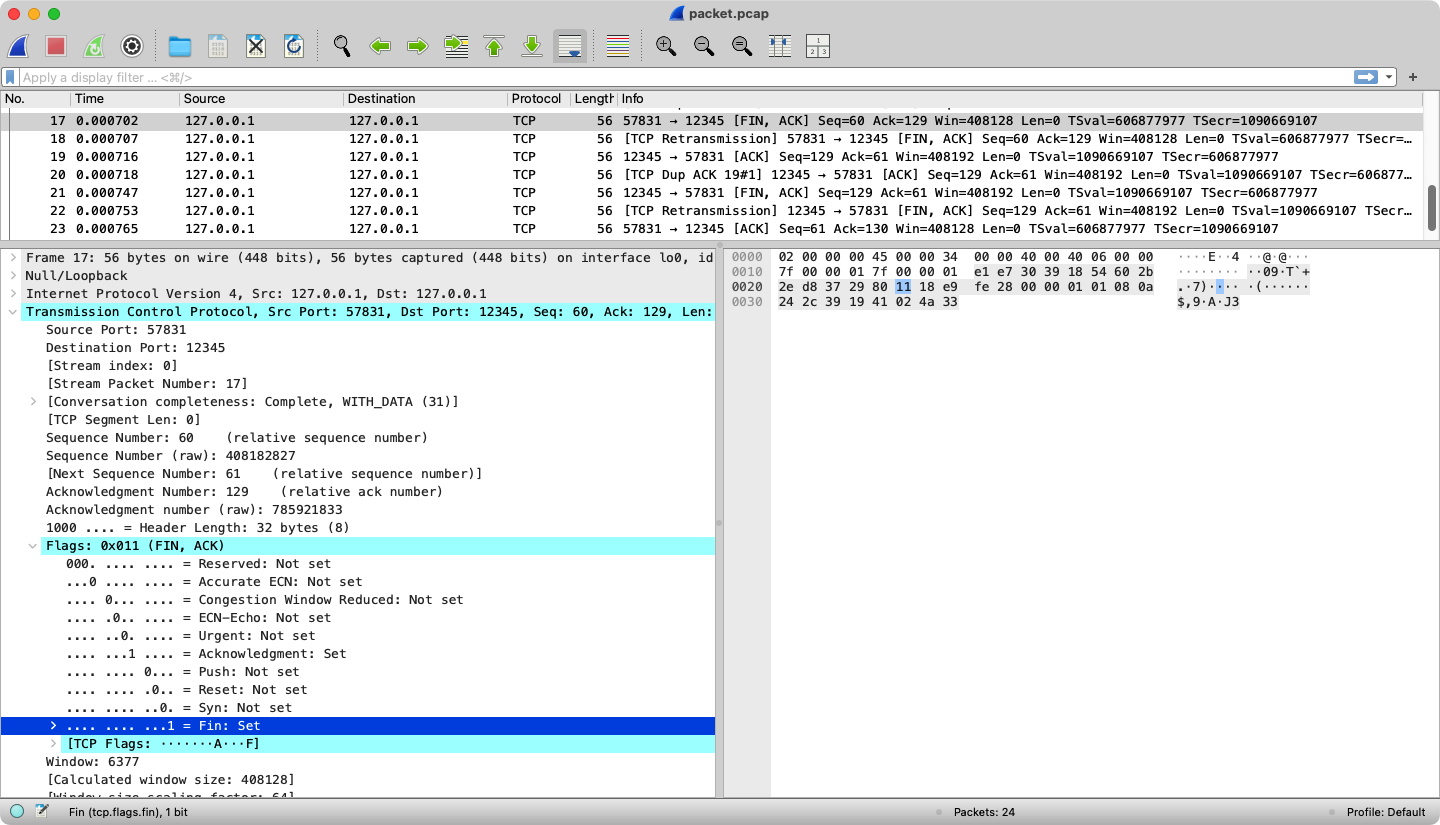Image resolution: width=1440 pixels, height=825 pixels.
Task: Toggle packet list colorization
Action: [618, 46]
